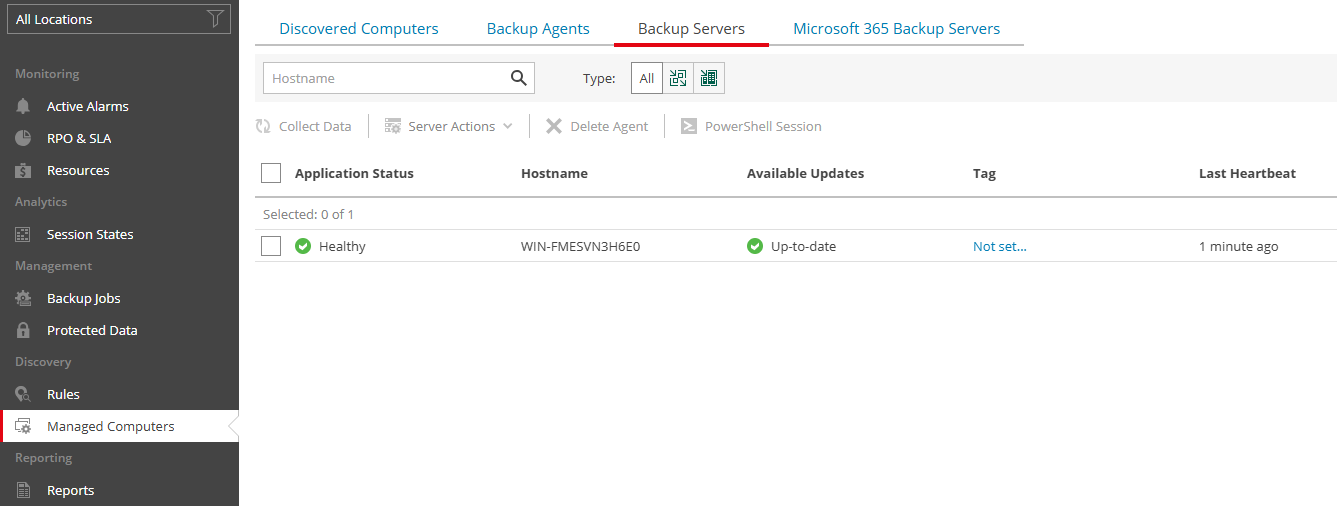1337x506 pixels.
Task: Click the Healthy status text
Action: (342, 246)
